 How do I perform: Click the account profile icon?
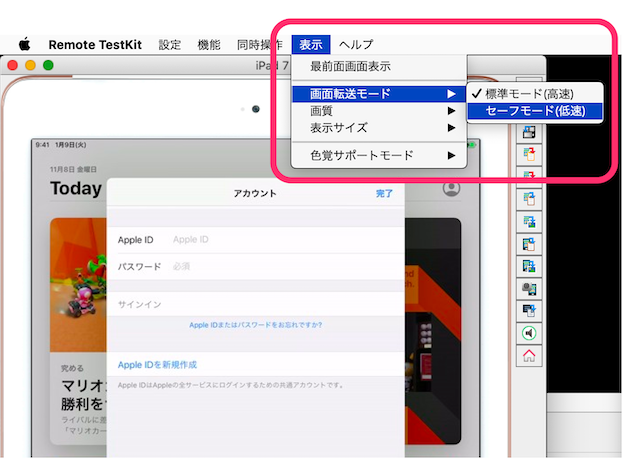coord(451,188)
